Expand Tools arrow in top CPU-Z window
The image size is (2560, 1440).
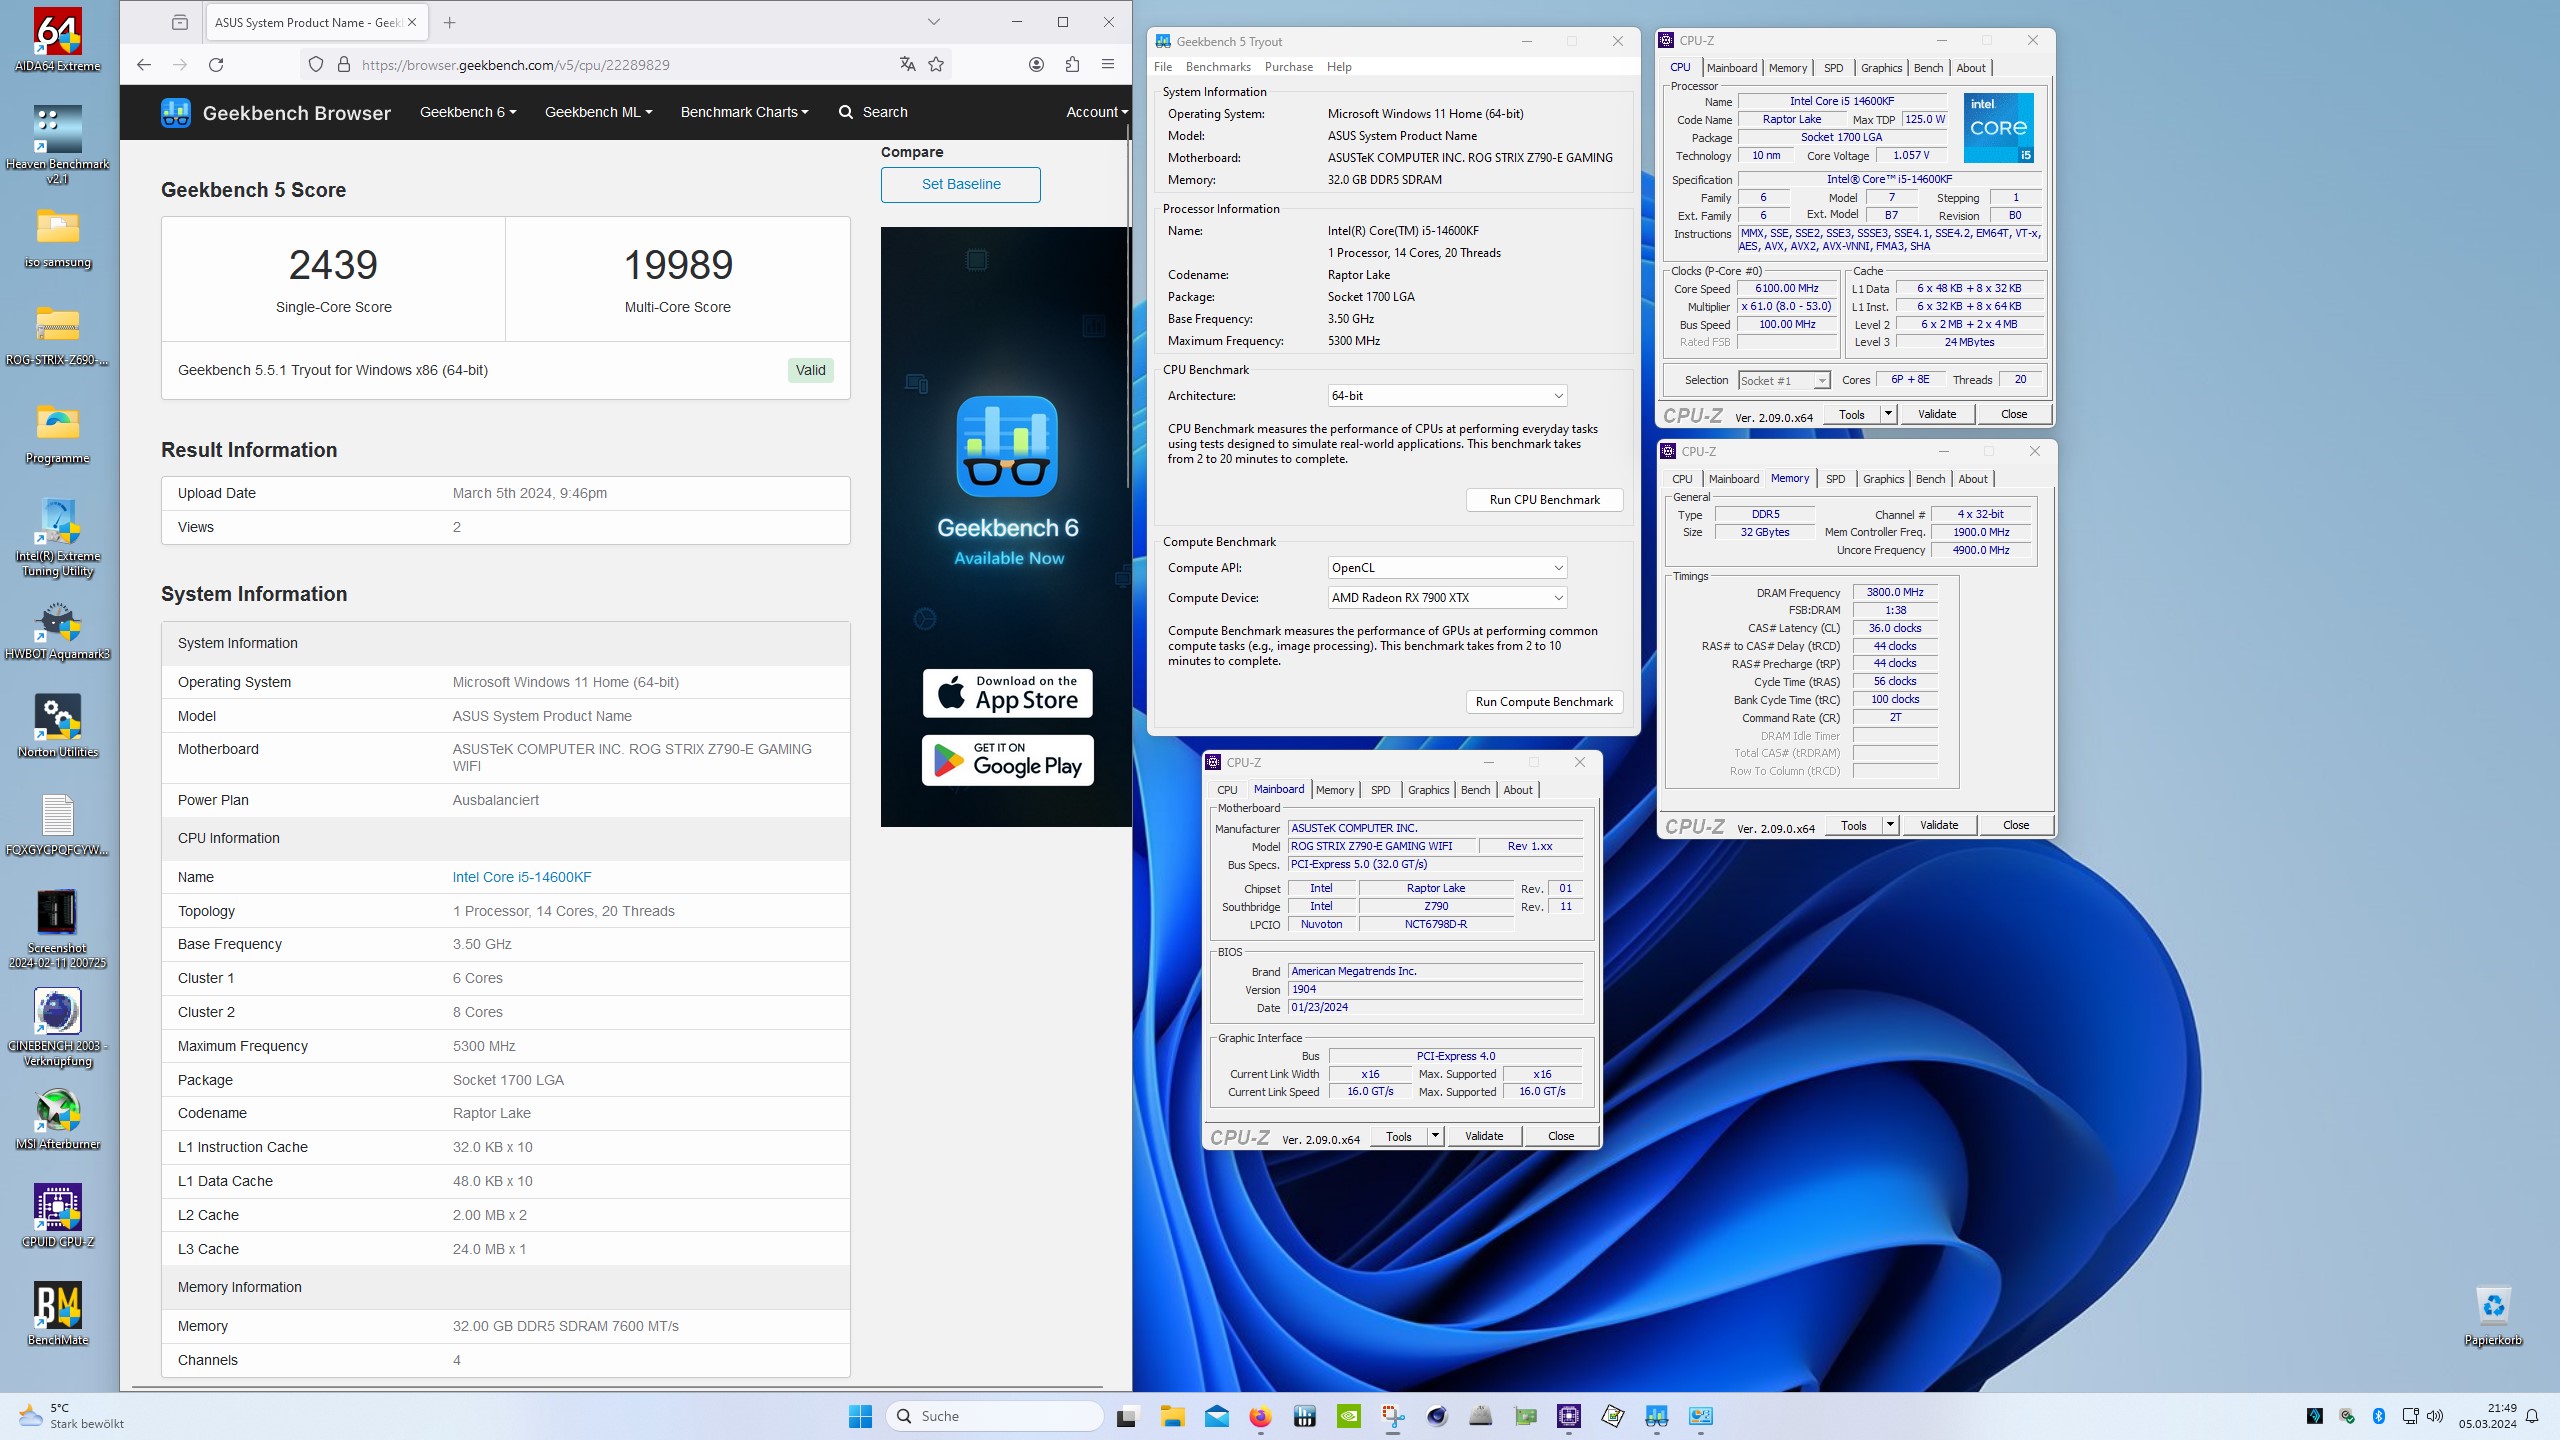click(x=1888, y=414)
